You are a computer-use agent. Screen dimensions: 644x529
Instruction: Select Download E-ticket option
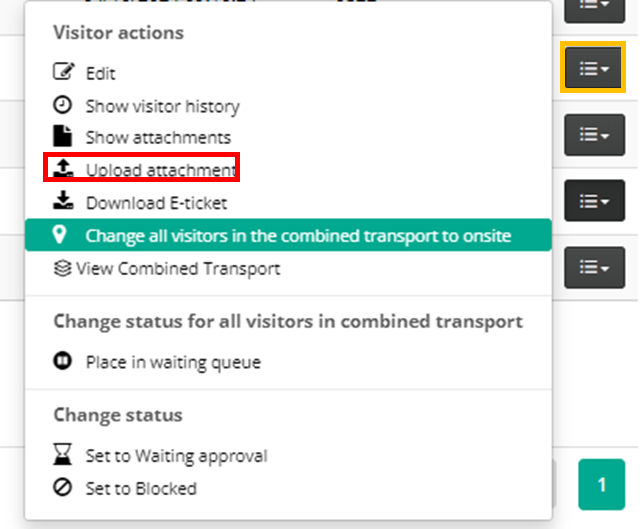pos(156,202)
